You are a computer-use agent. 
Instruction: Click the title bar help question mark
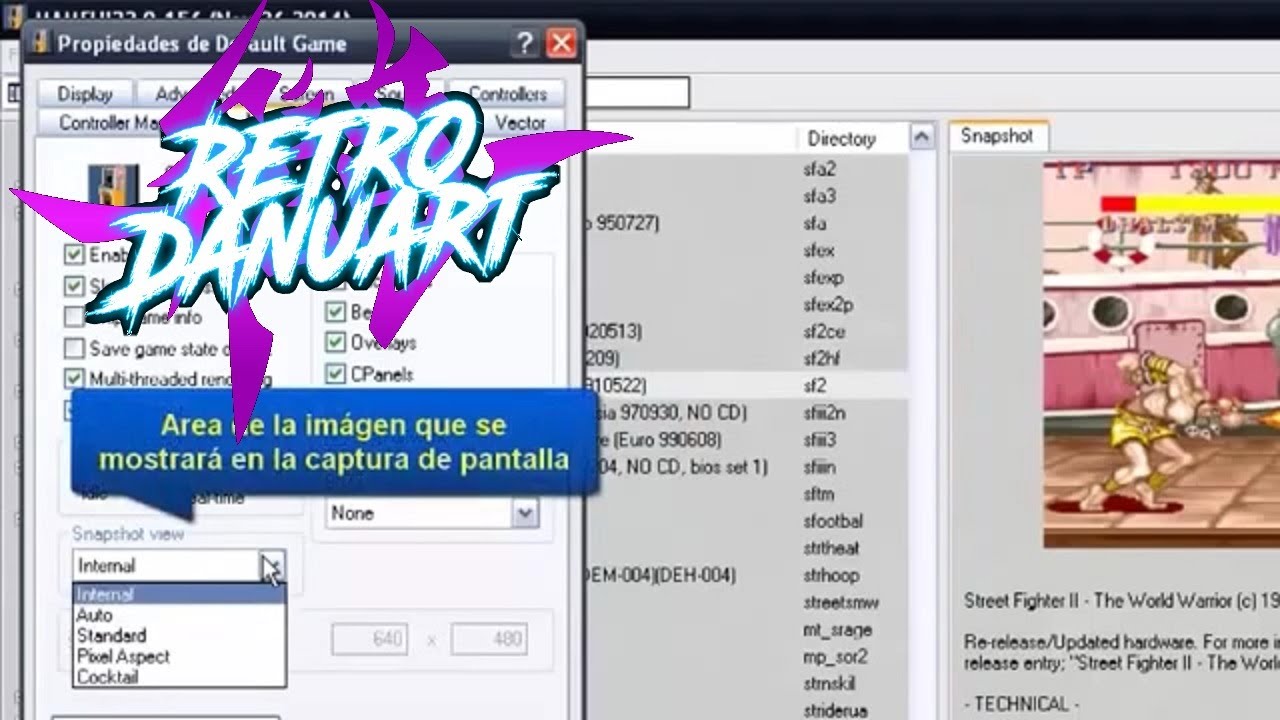pos(525,43)
